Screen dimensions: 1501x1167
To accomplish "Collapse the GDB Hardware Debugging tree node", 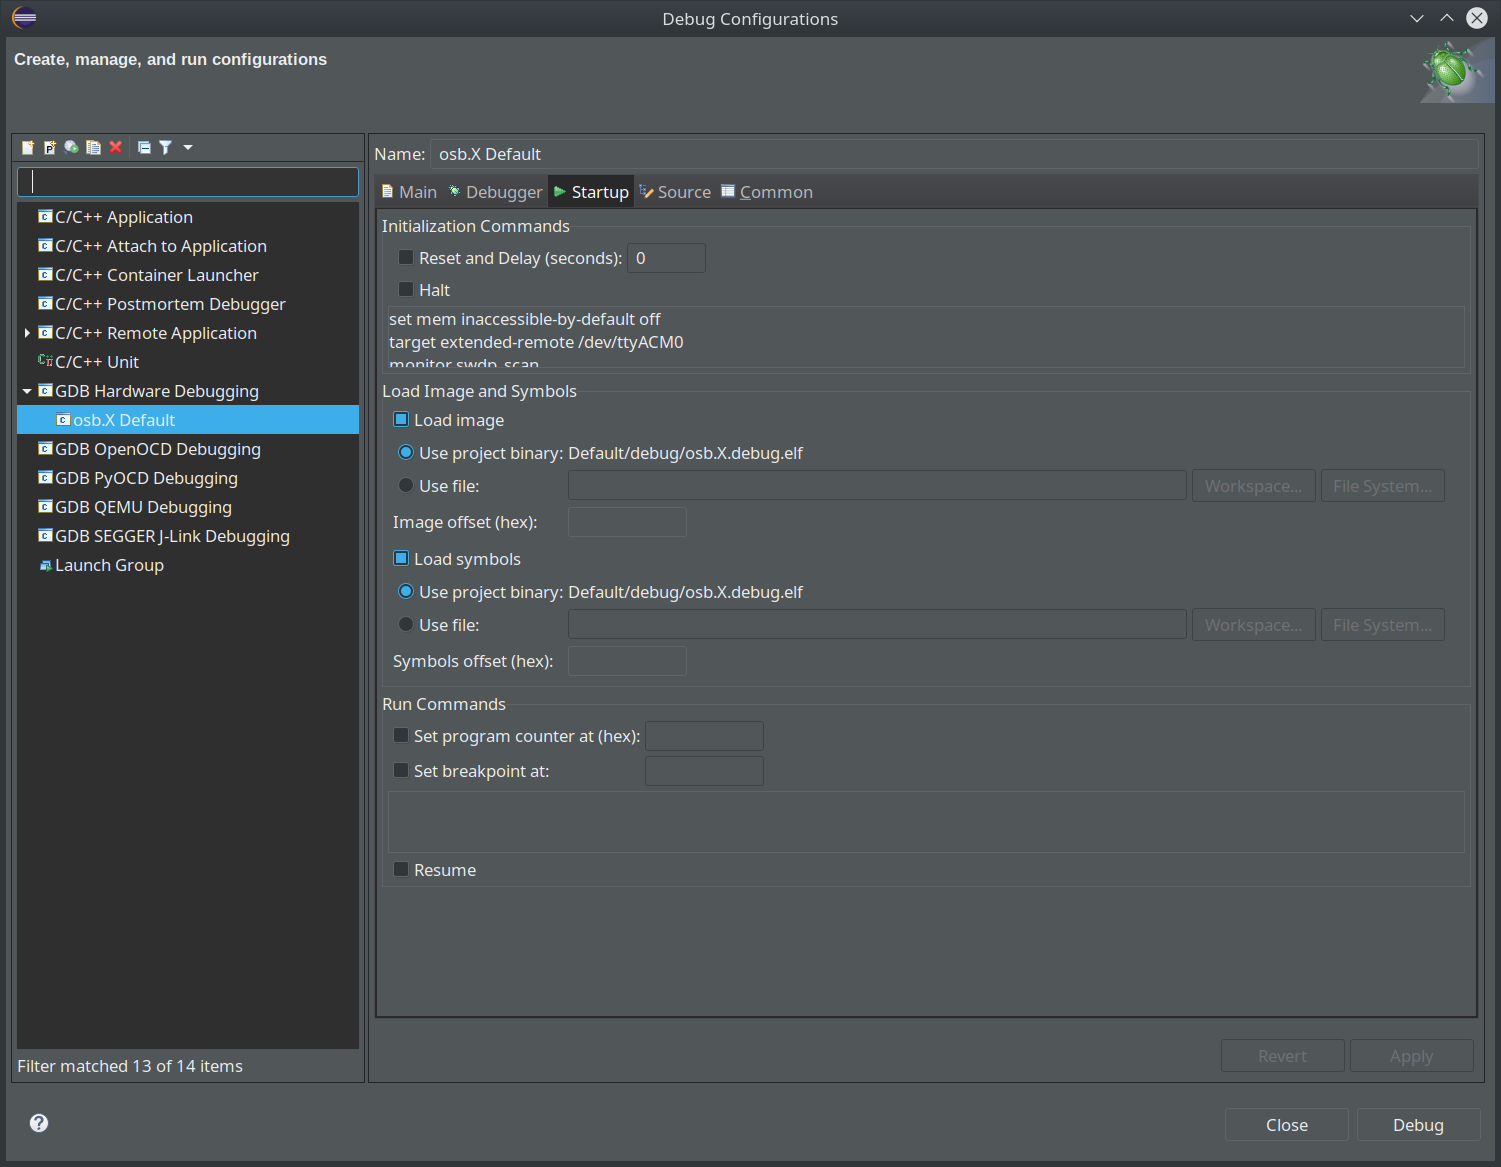I will point(27,392).
